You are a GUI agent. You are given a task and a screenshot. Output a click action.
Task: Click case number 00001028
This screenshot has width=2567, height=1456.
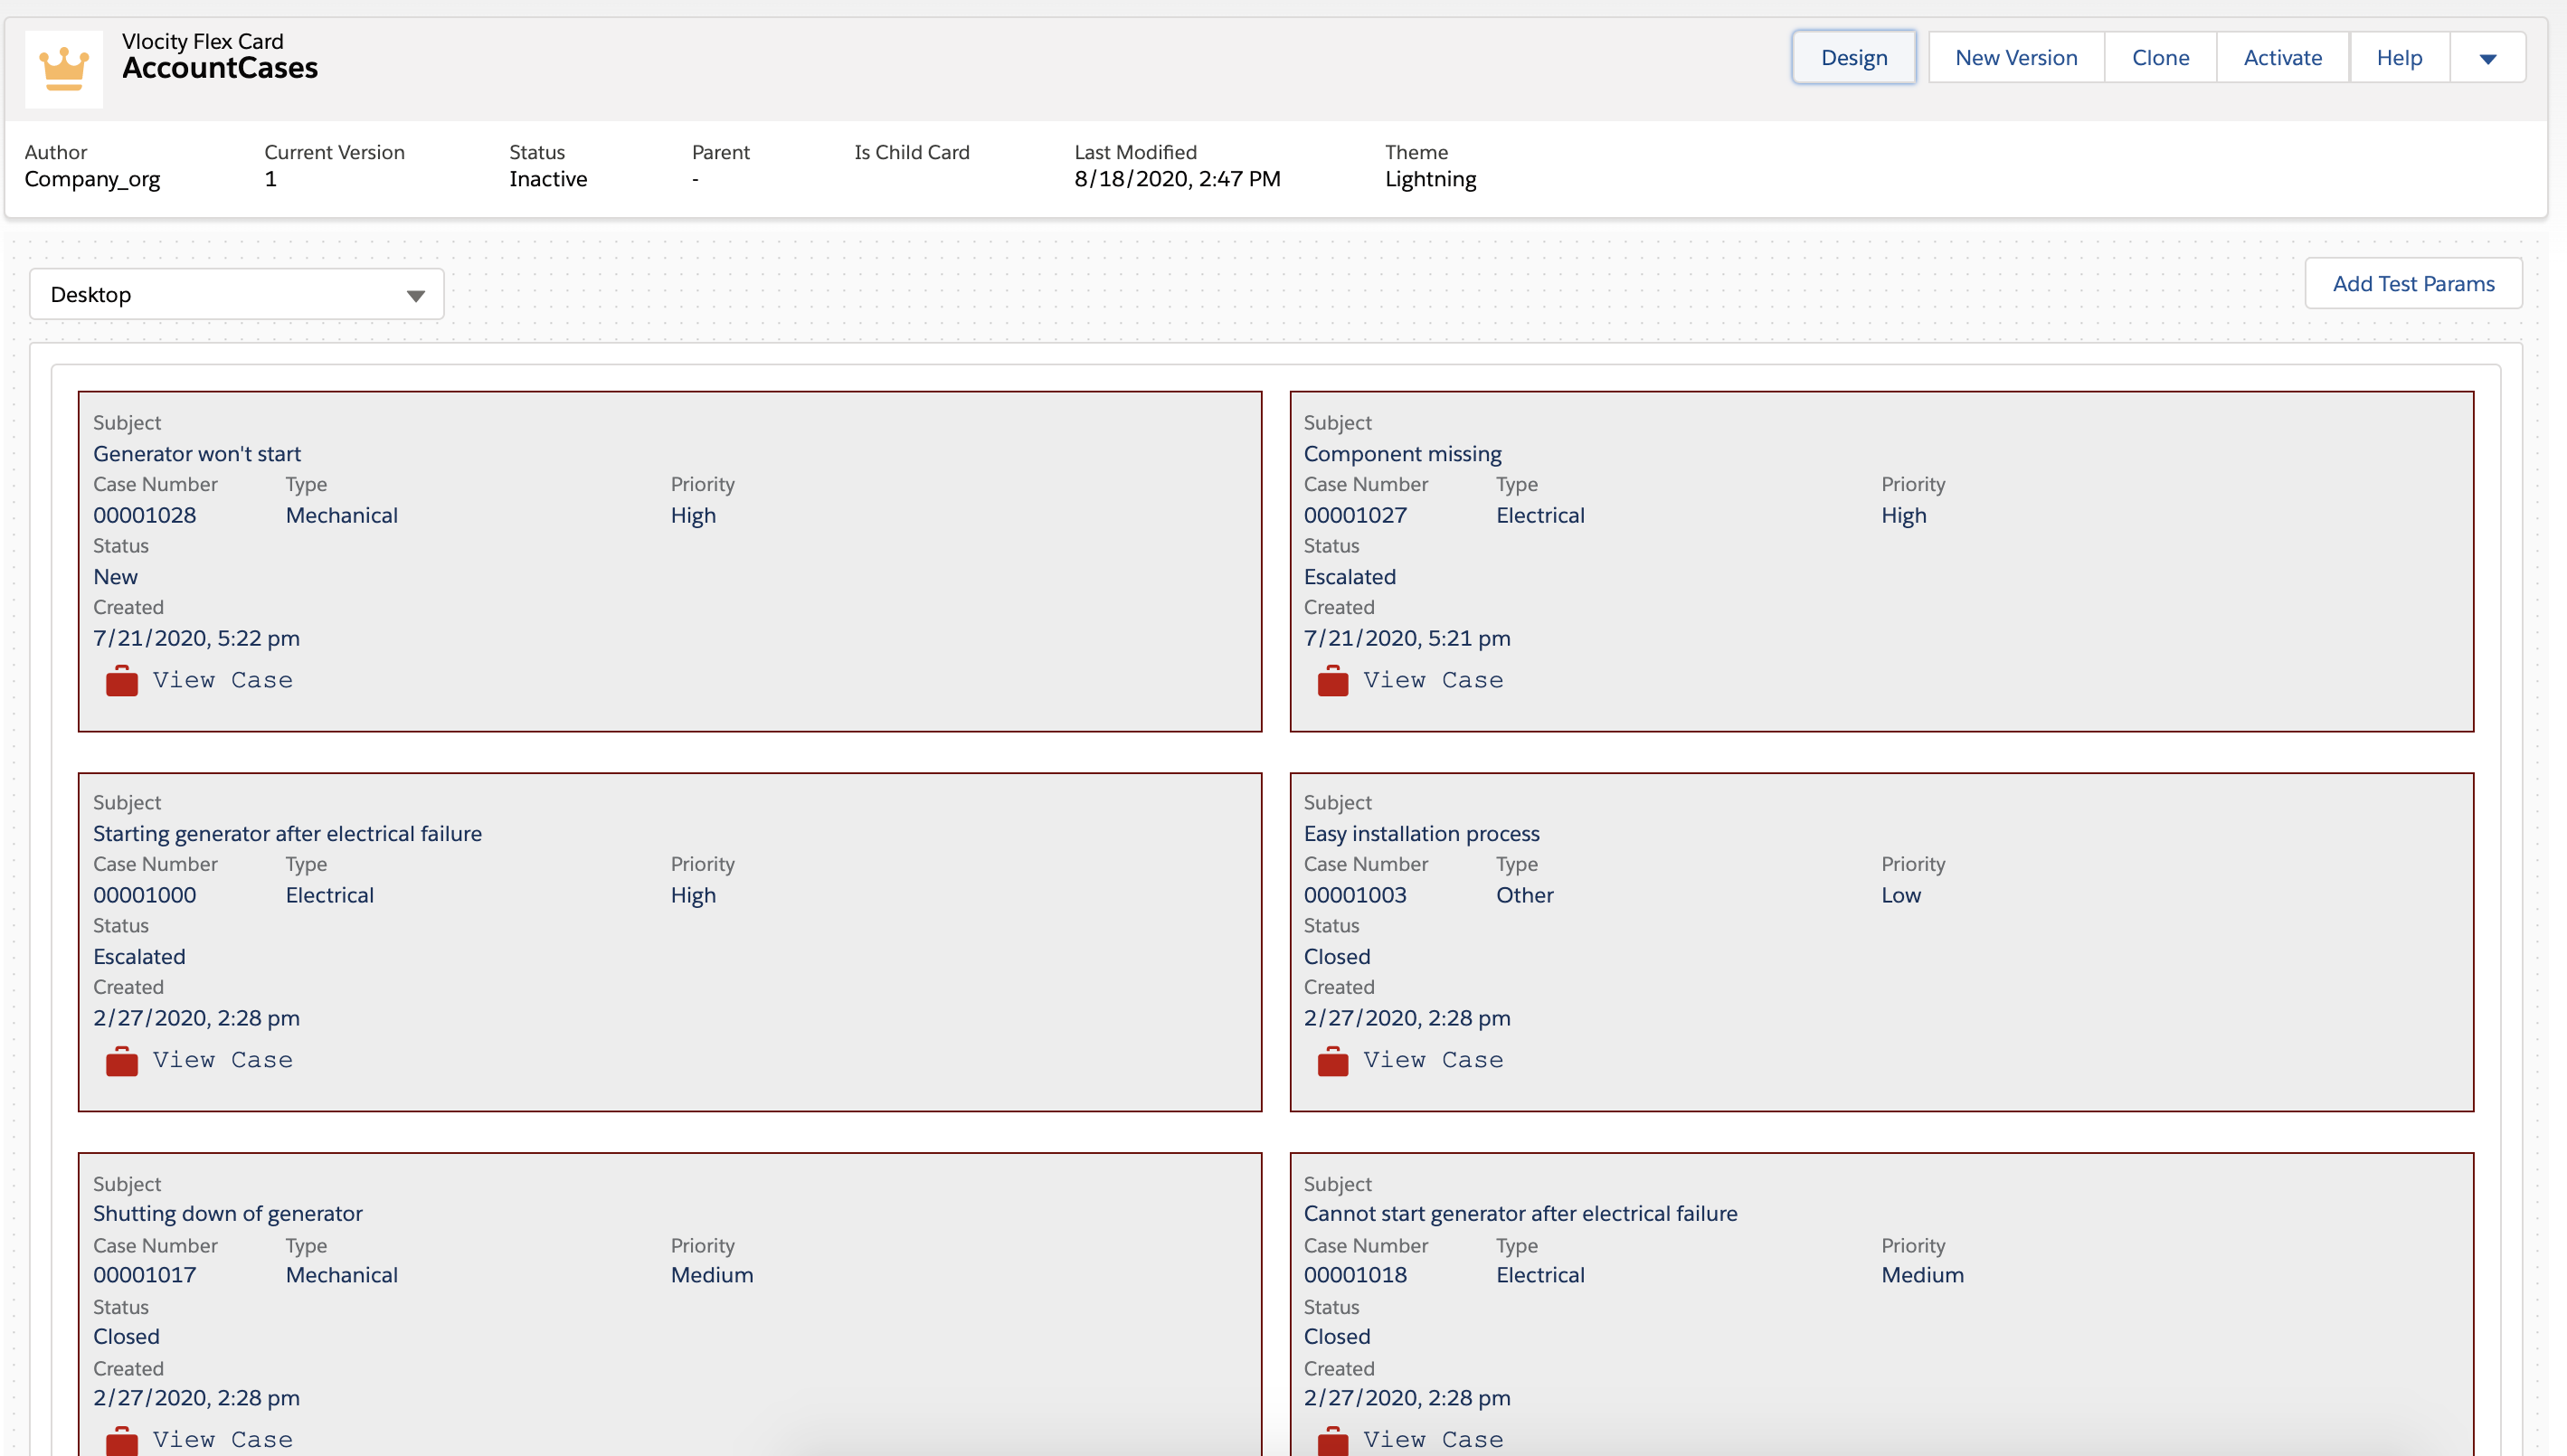145,516
